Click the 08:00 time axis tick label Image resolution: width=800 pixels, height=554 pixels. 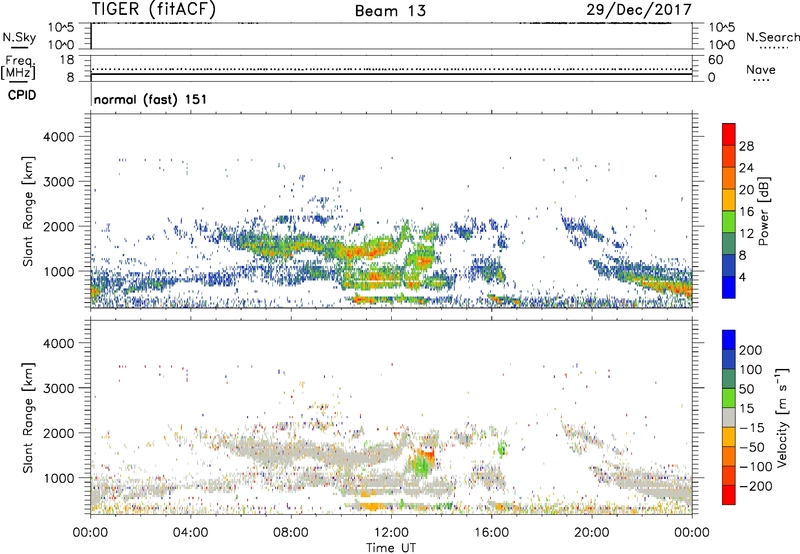[291, 533]
